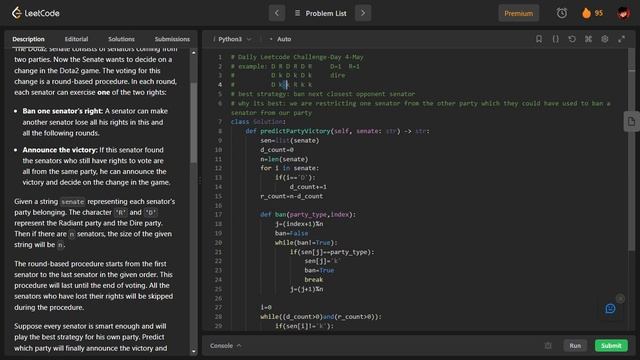Click 'j=(index+1)%n' code line
The width and height of the screenshot is (640, 360).
(x=299, y=224)
